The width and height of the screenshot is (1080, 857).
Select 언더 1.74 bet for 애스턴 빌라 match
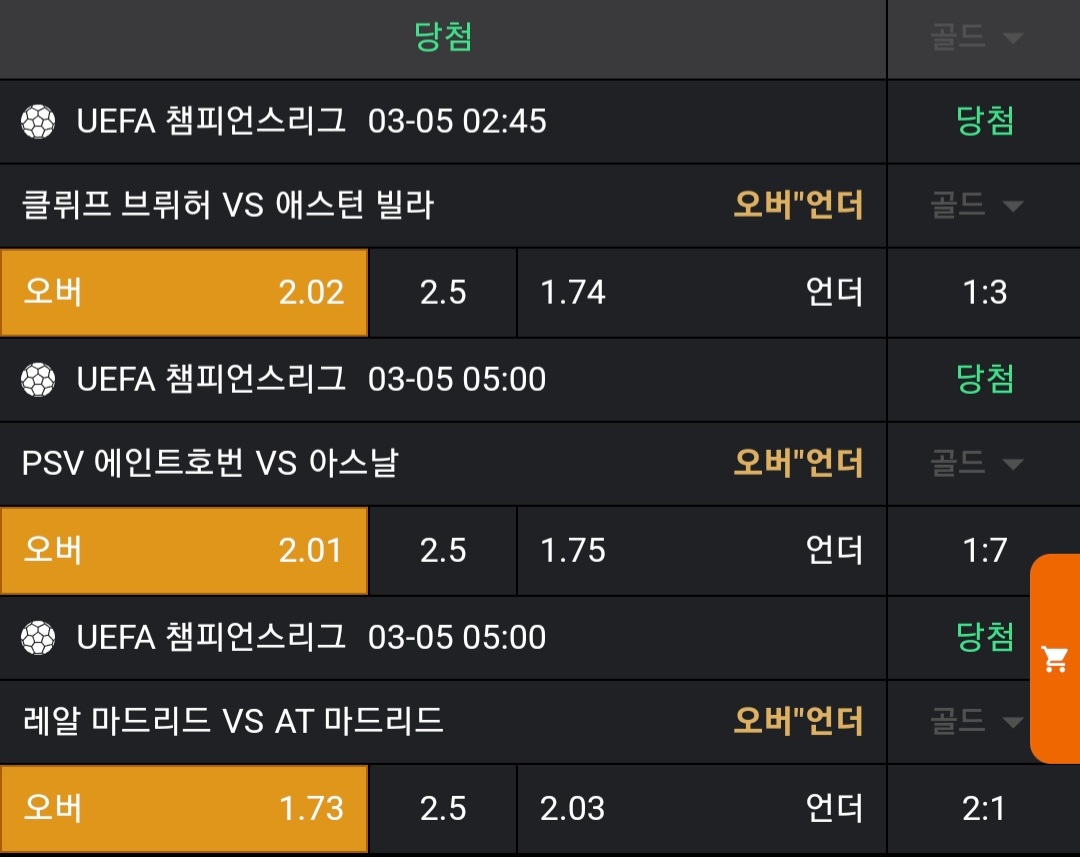[701, 293]
